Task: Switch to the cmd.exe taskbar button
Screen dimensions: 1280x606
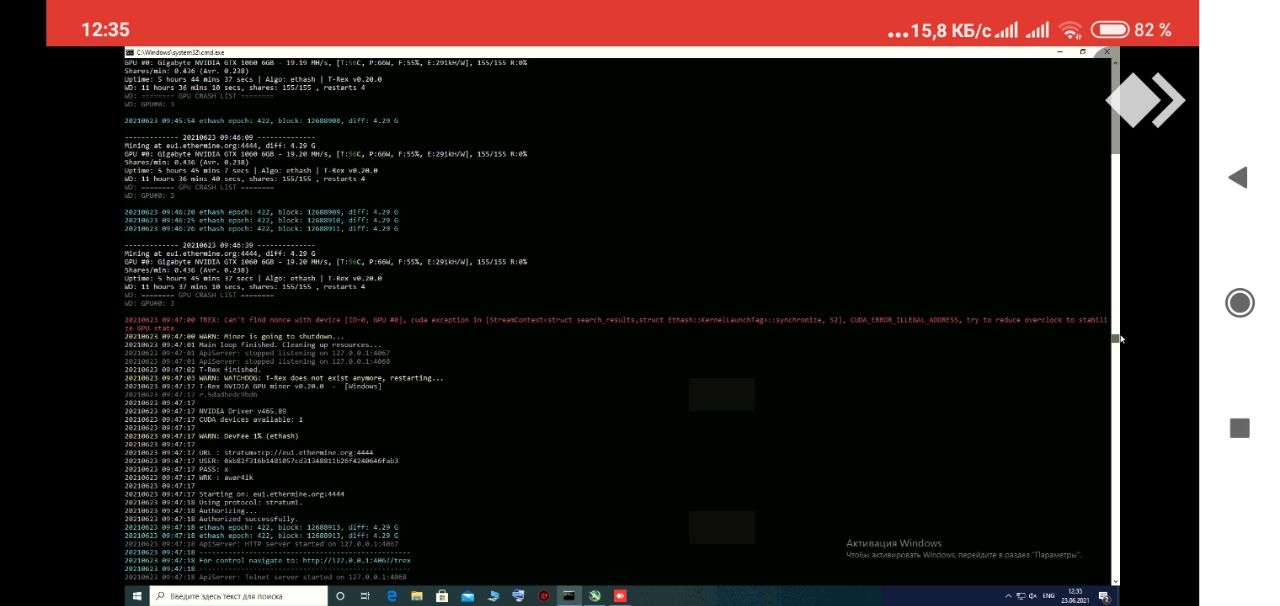Action: coord(569,596)
